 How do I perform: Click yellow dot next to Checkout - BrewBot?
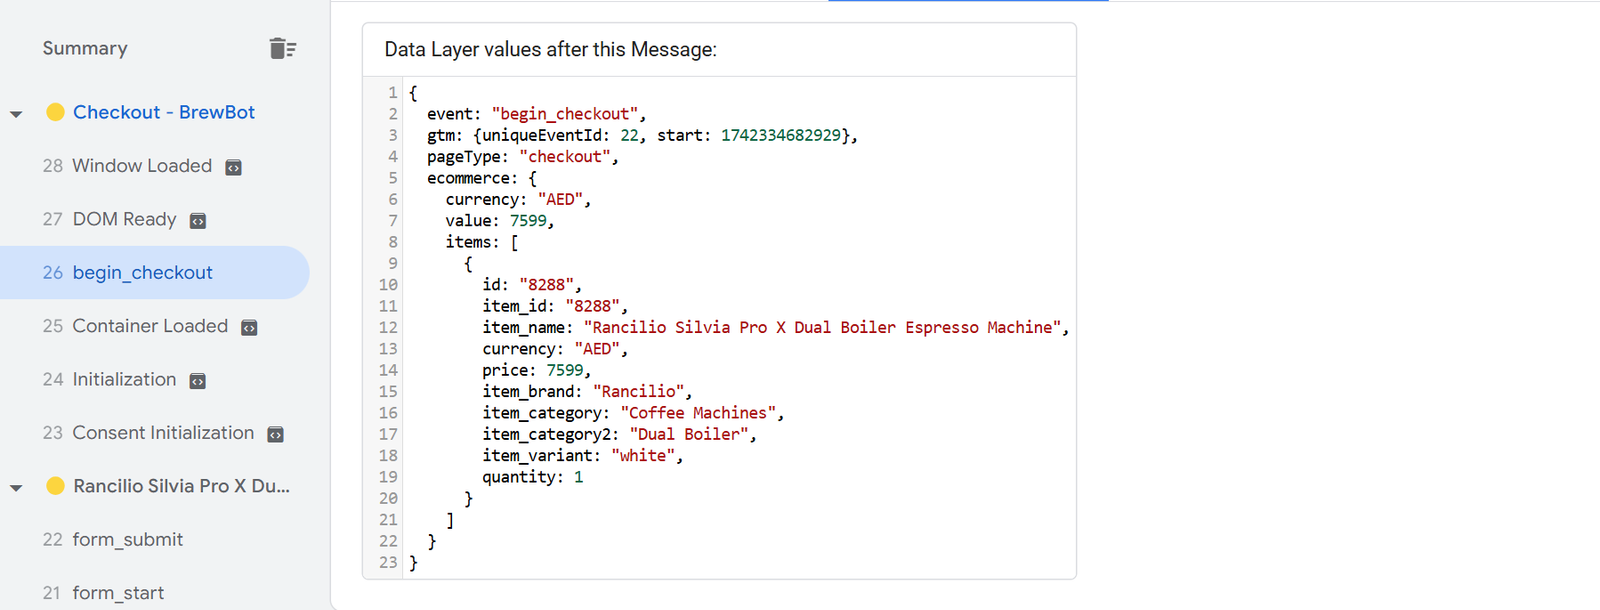[x=56, y=112]
